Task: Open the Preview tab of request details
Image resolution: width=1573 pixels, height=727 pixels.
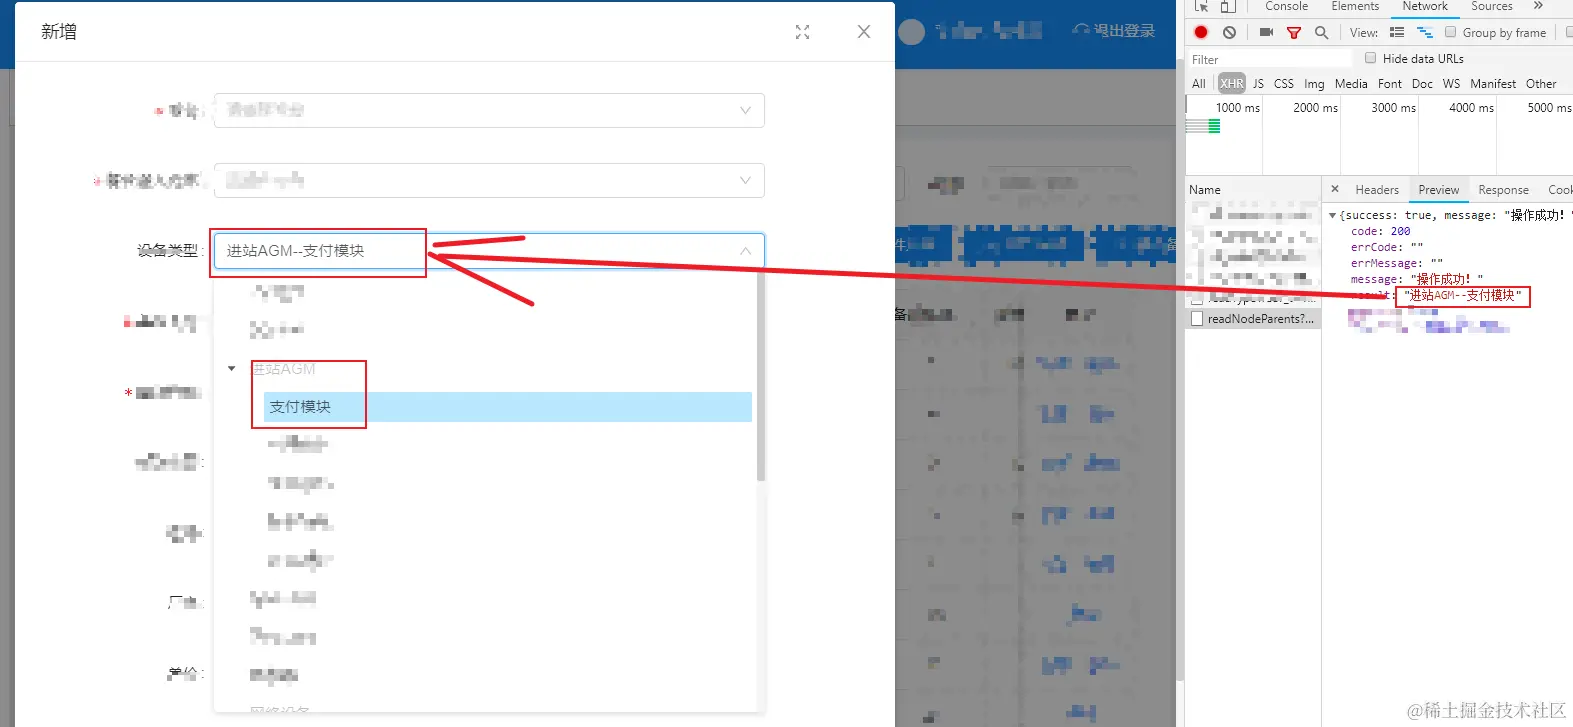Action: (x=1438, y=190)
